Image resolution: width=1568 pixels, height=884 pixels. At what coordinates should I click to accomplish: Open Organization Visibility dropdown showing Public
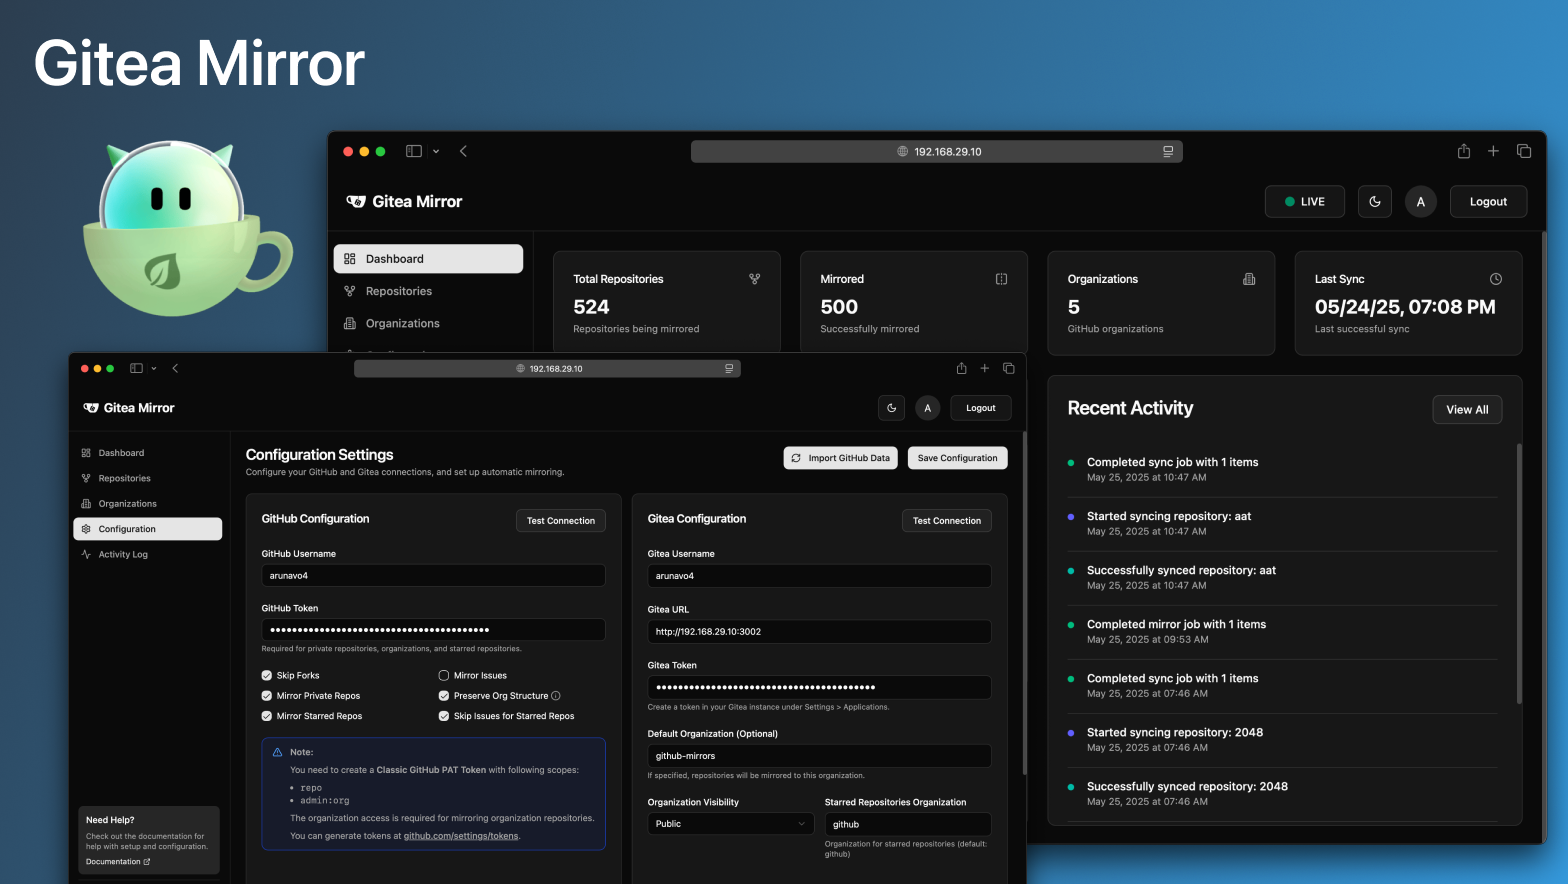(x=730, y=824)
